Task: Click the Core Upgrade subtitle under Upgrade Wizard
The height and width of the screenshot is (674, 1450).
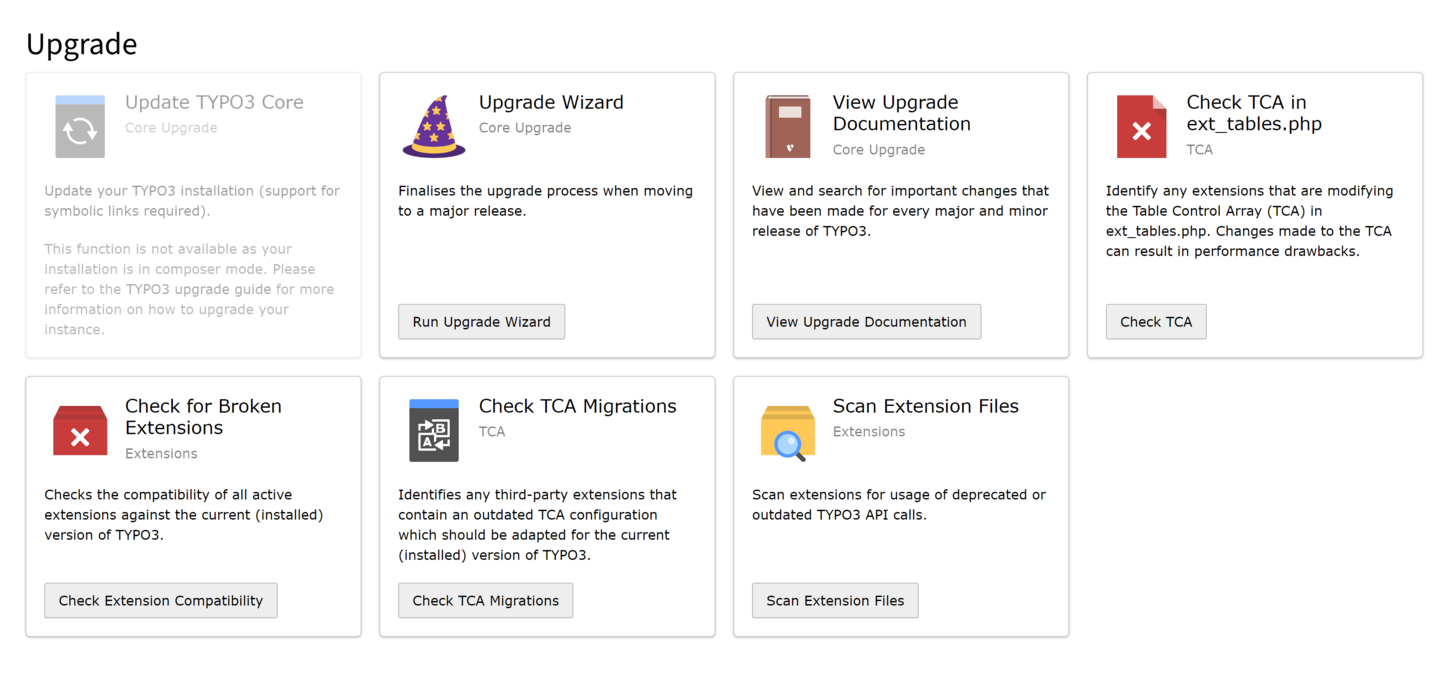Action: 524,128
